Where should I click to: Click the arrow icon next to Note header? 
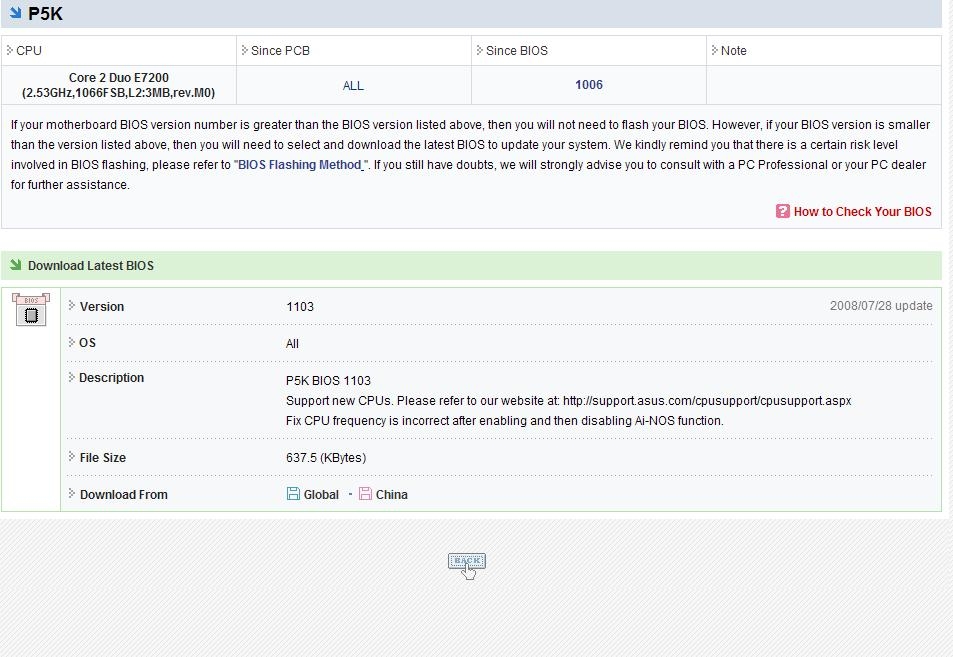[x=714, y=50]
